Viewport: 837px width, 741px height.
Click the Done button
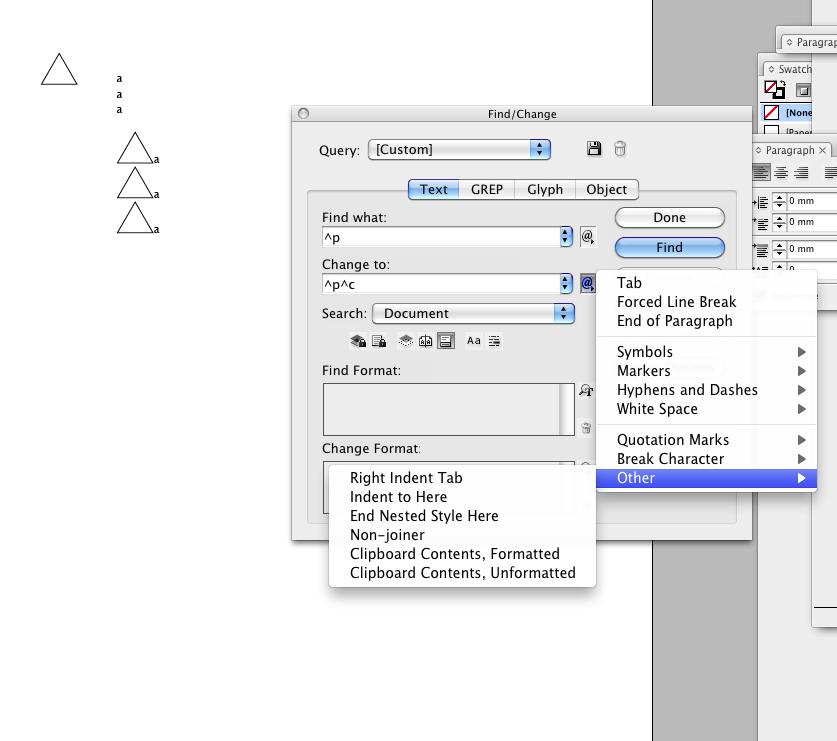(669, 217)
